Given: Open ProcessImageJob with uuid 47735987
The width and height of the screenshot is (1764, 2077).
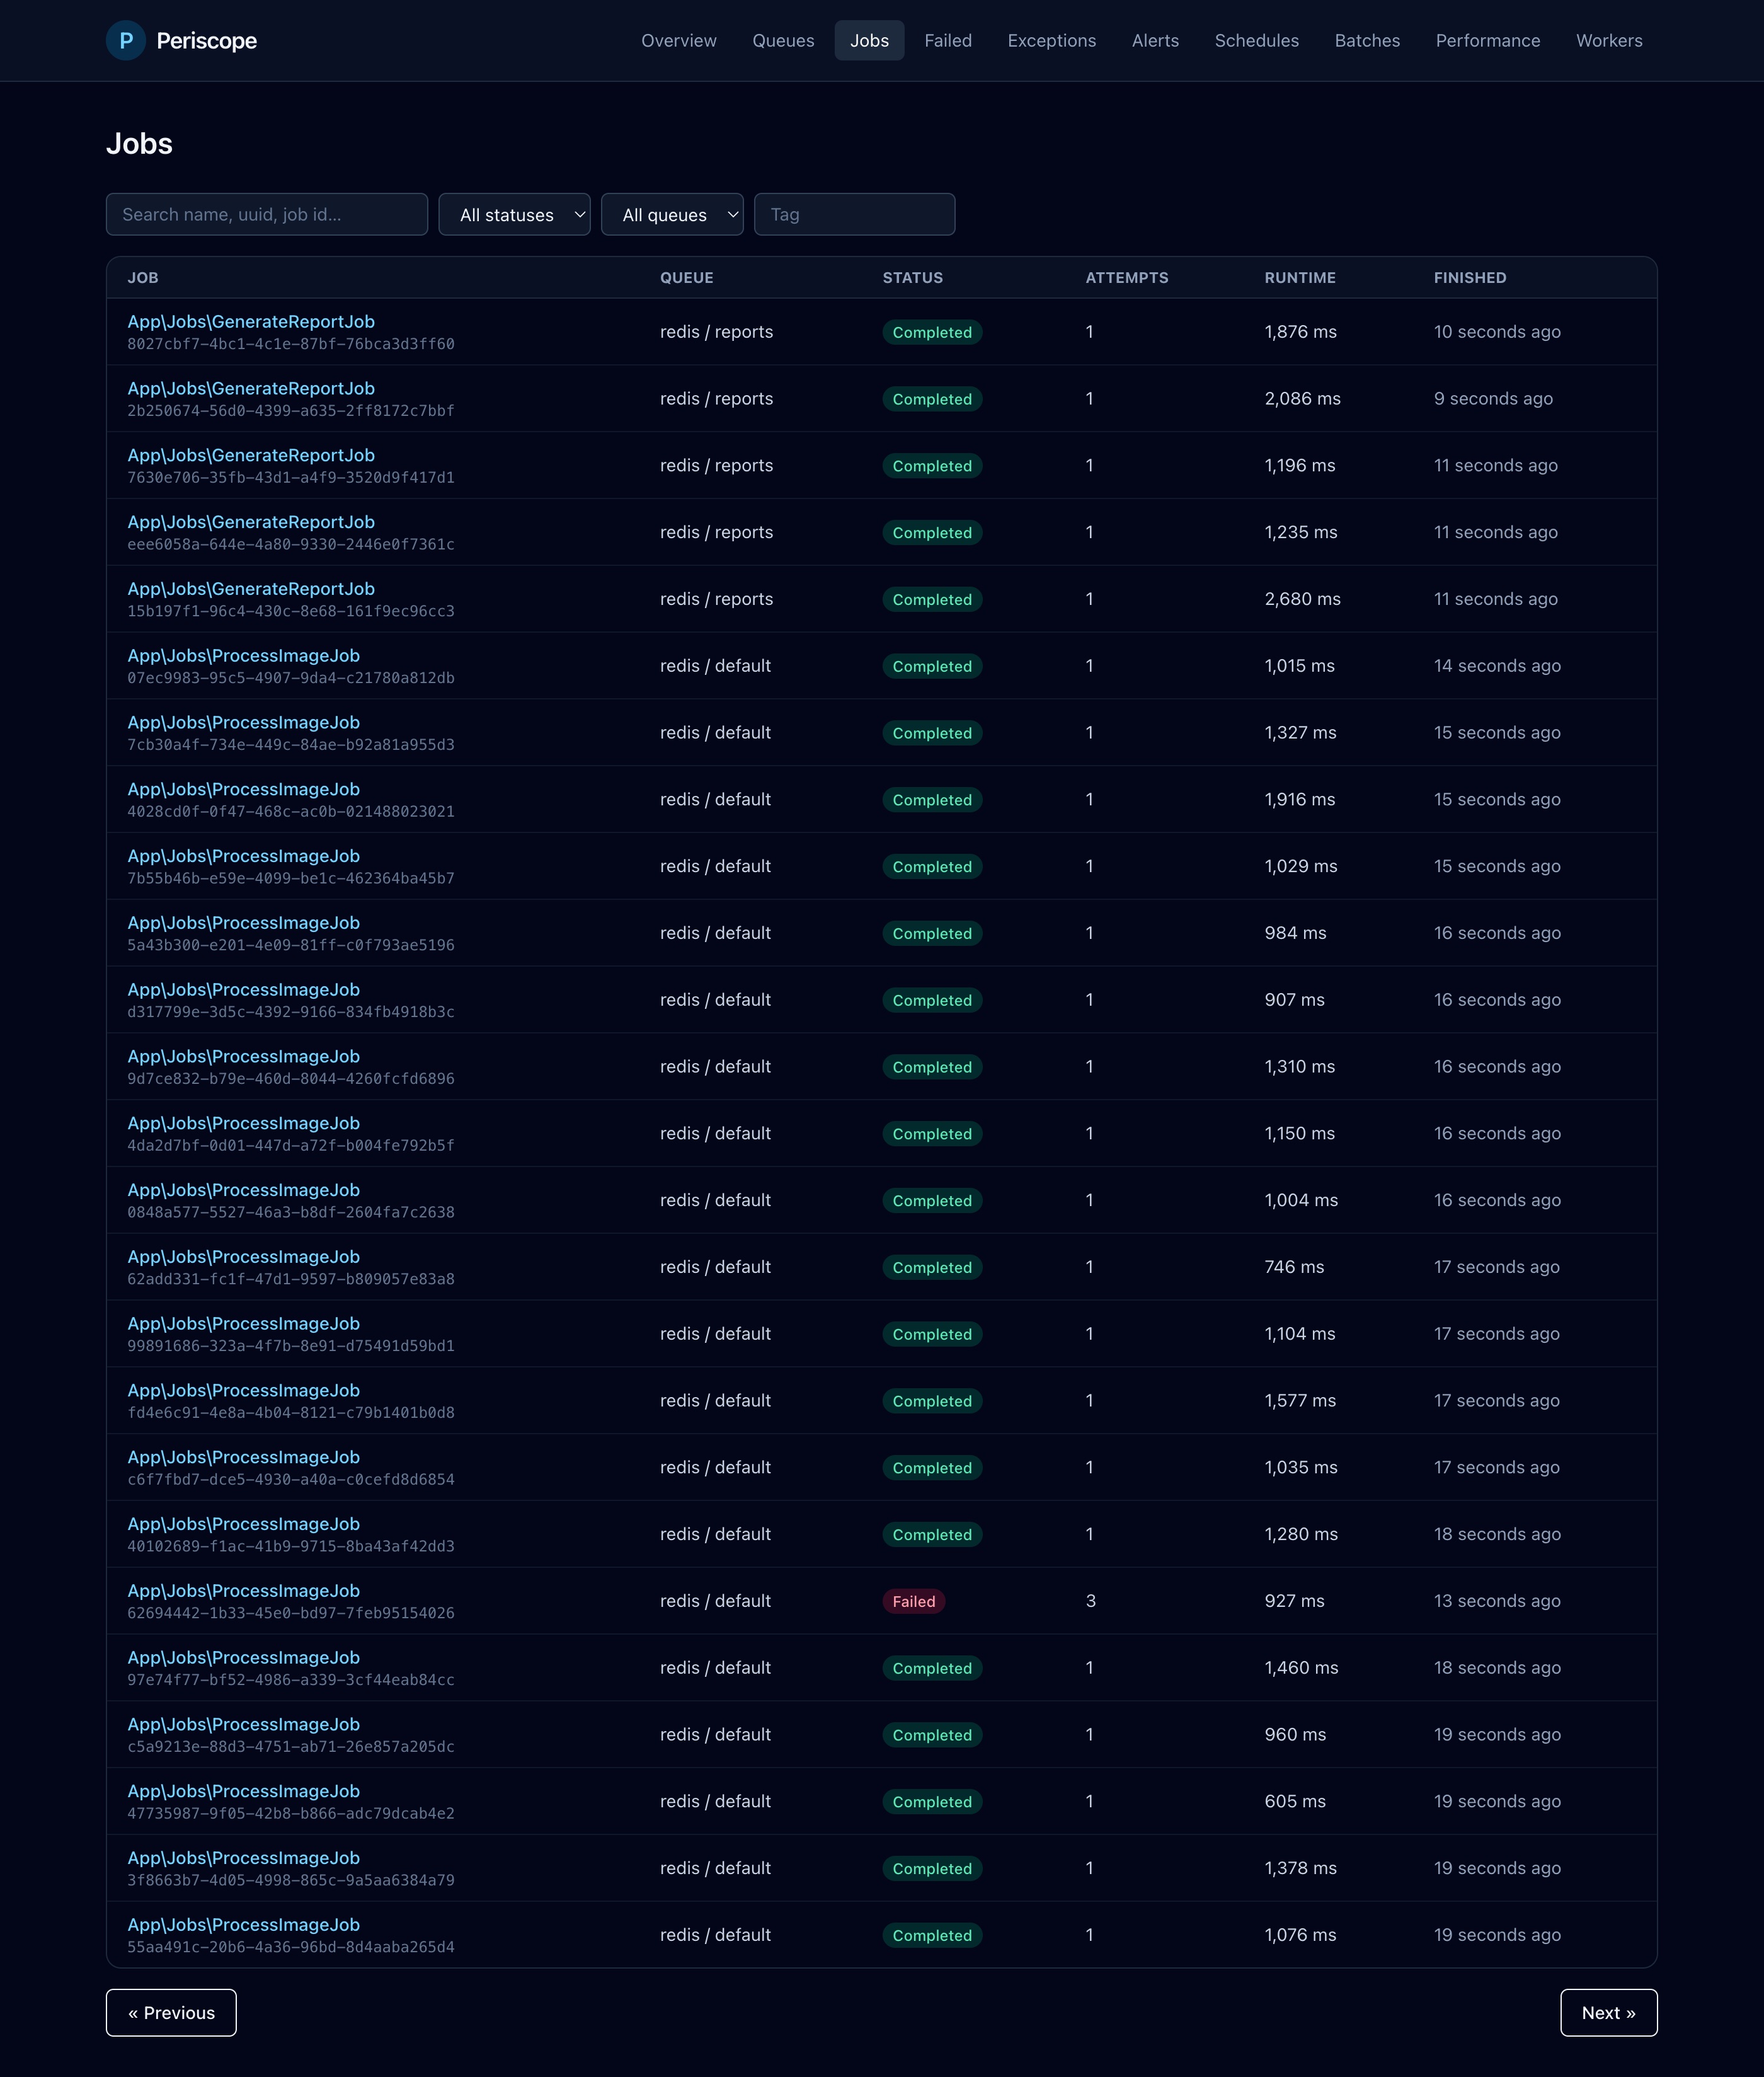Looking at the screenshot, I should click(243, 1791).
